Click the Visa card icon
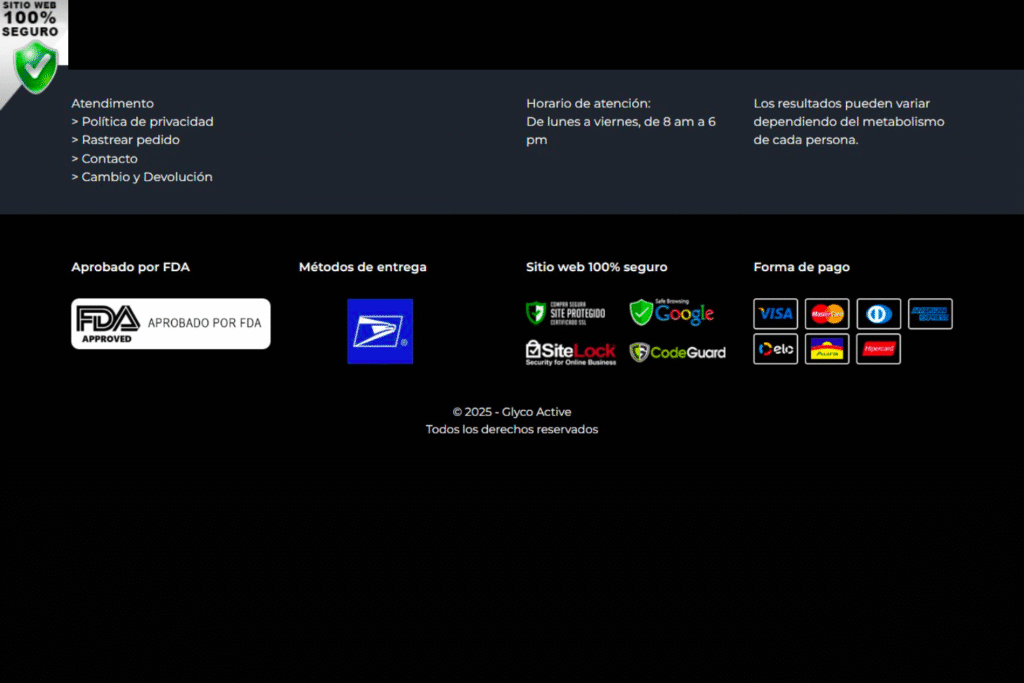Viewport: 1024px width, 683px height. point(775,314)
